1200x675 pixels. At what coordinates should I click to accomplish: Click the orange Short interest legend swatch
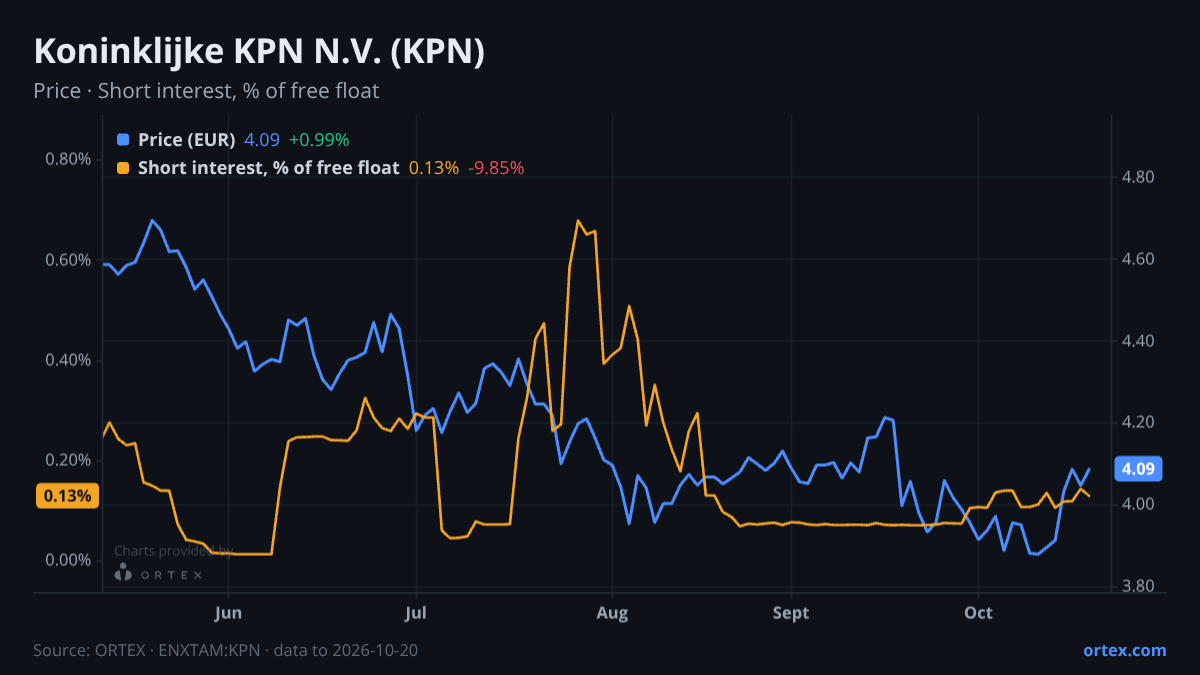pos(123,168)
